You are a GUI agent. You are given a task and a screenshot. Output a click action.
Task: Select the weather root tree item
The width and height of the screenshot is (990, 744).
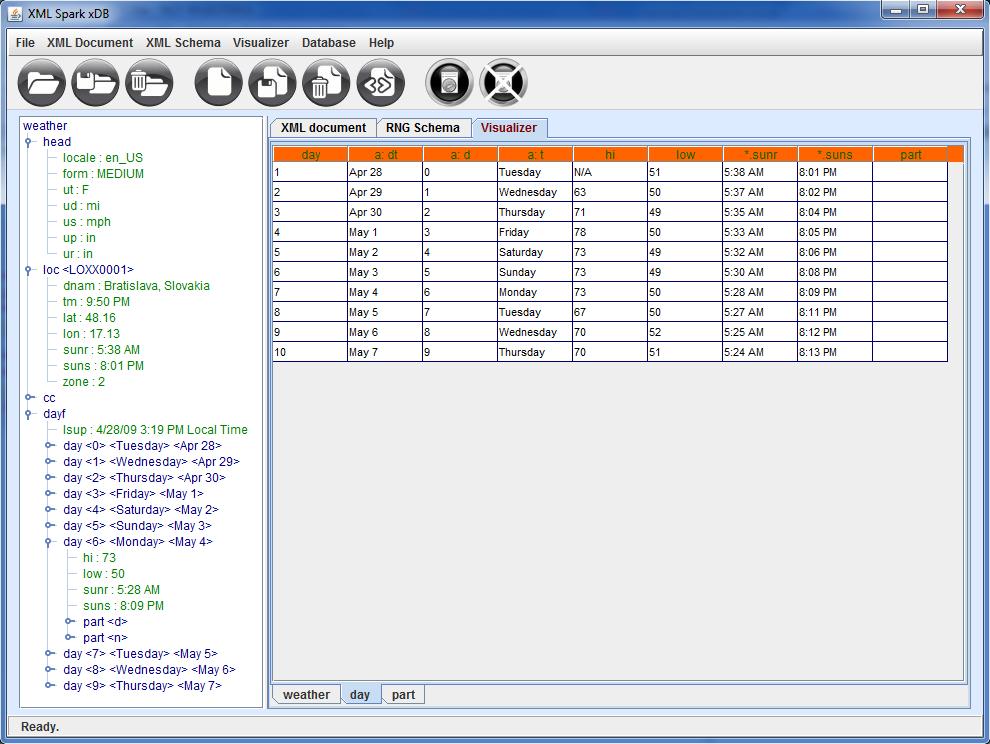click(x=45, y=126)
